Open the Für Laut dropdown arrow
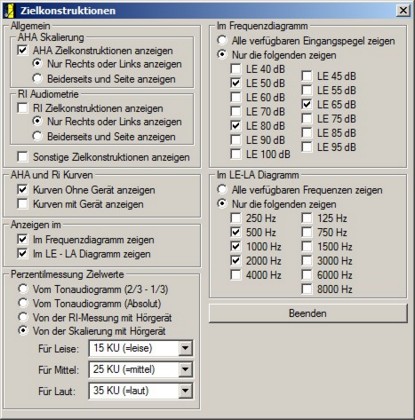 (185, 390)
